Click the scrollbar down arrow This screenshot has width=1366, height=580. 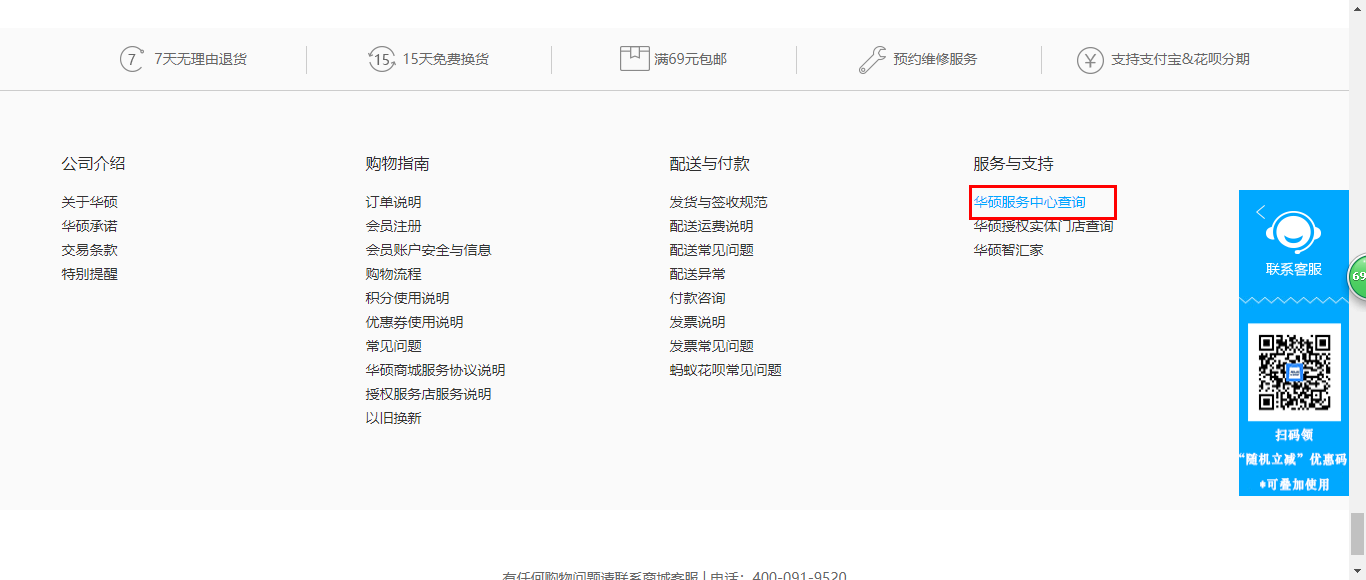pos(1359,572)
